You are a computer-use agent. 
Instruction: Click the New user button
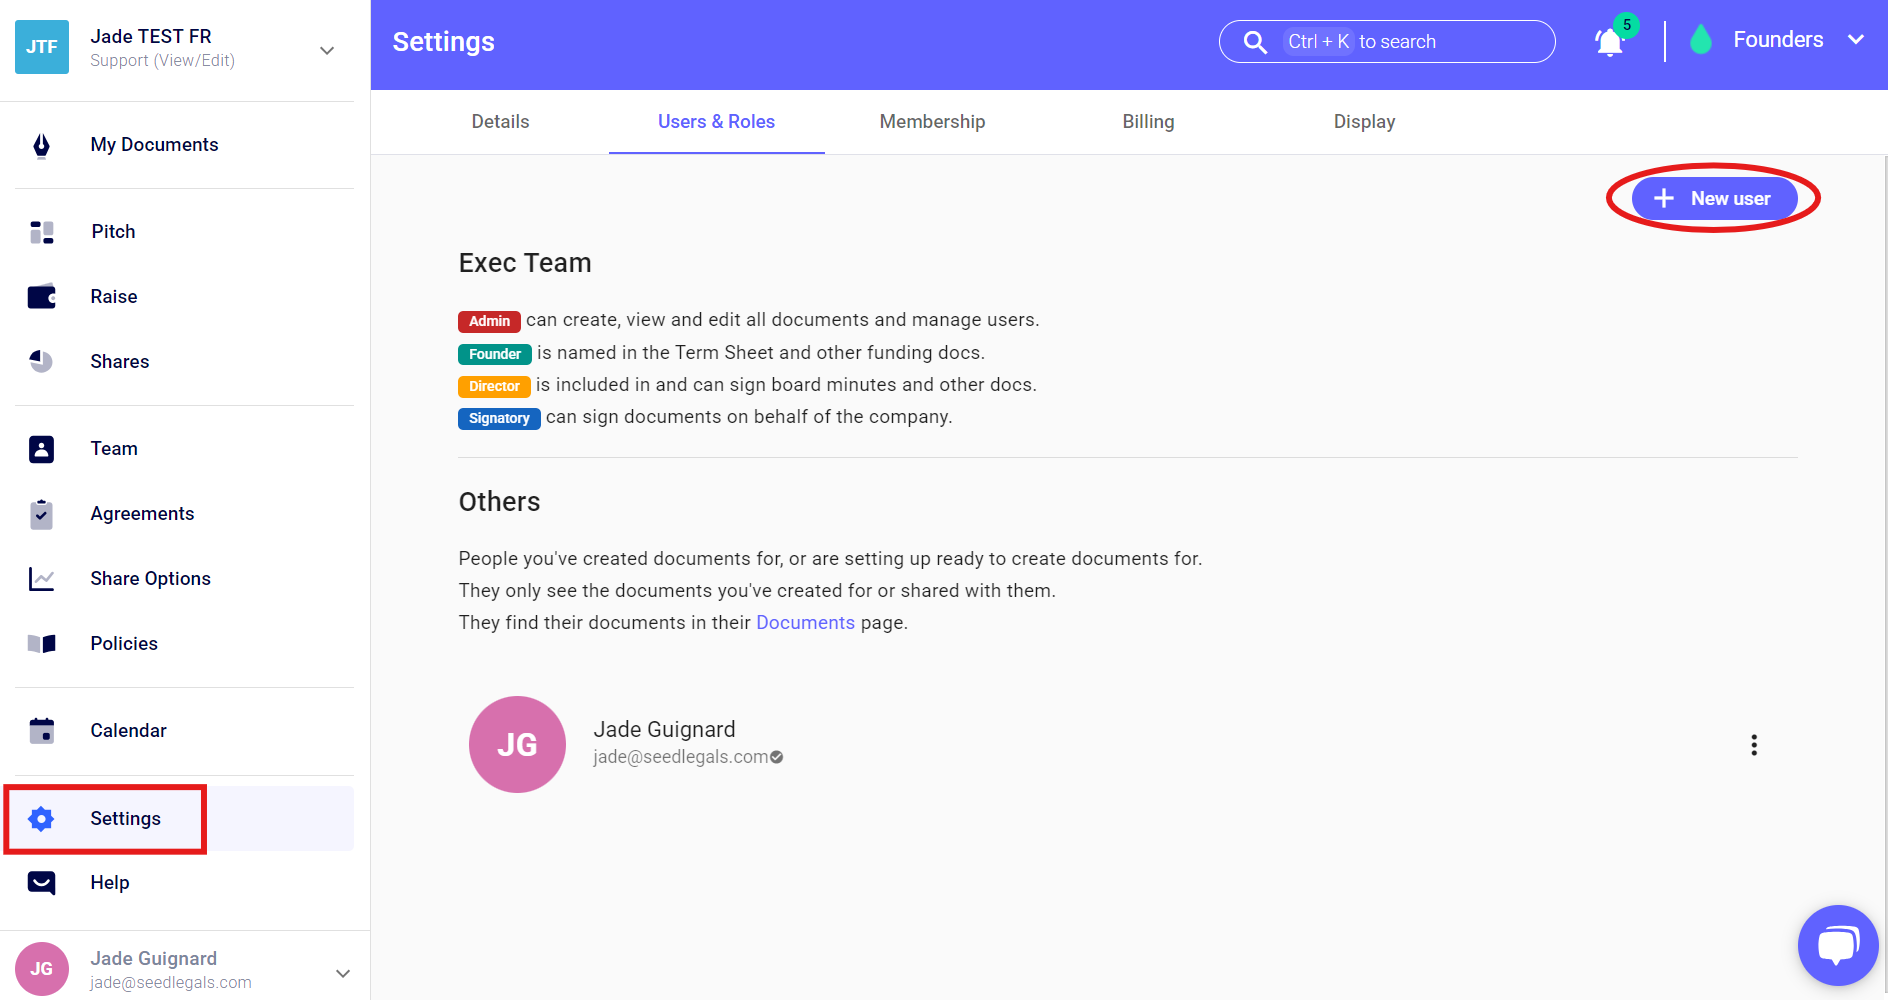click(1714, 199)
